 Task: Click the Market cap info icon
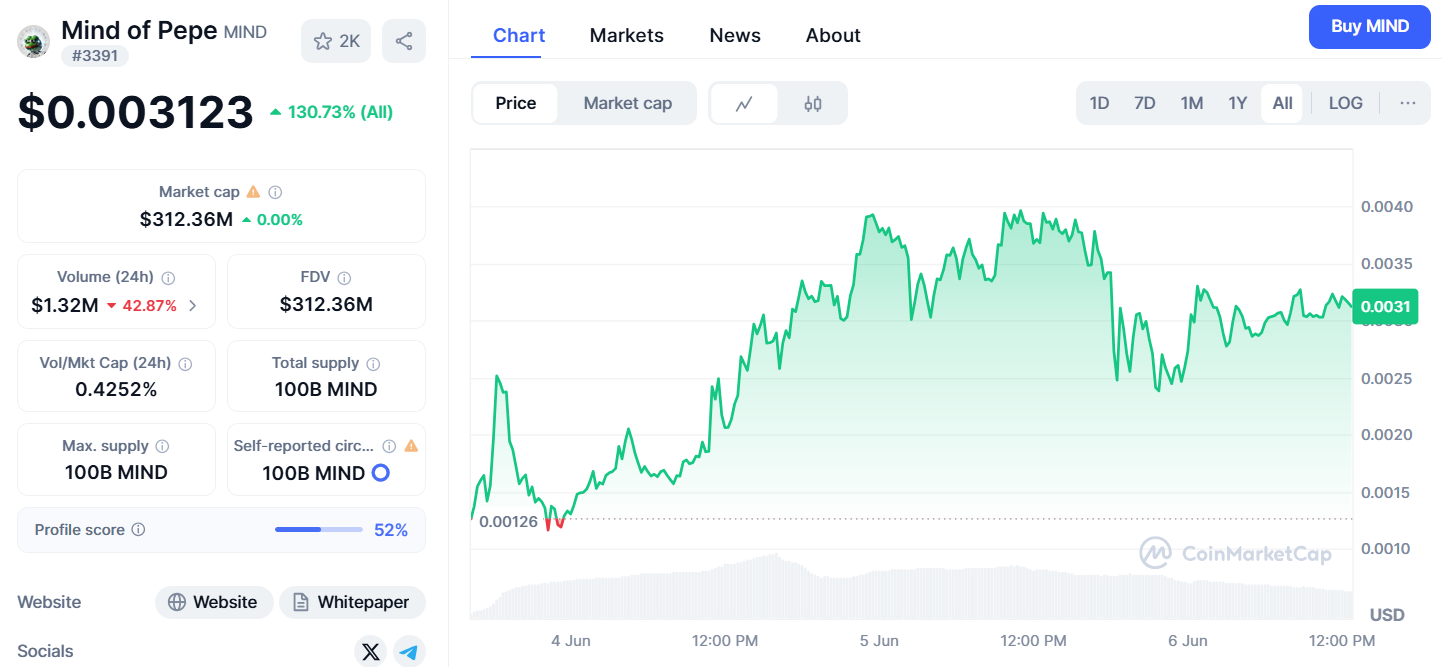275,192
